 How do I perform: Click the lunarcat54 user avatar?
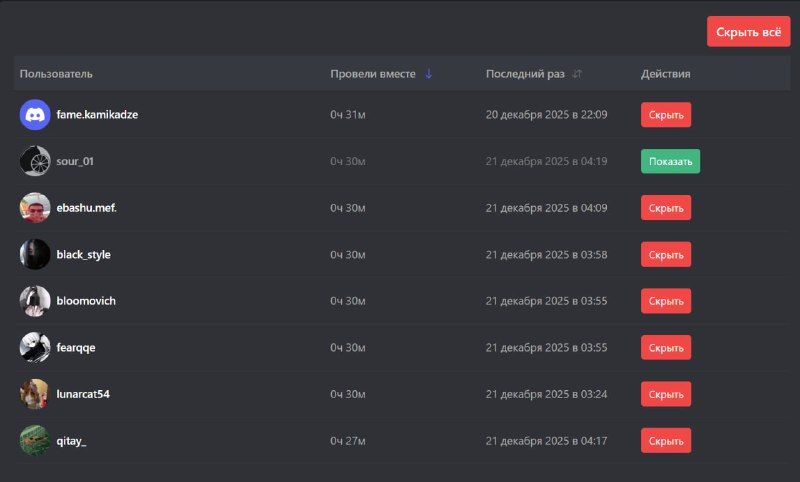tap(35, 394)
